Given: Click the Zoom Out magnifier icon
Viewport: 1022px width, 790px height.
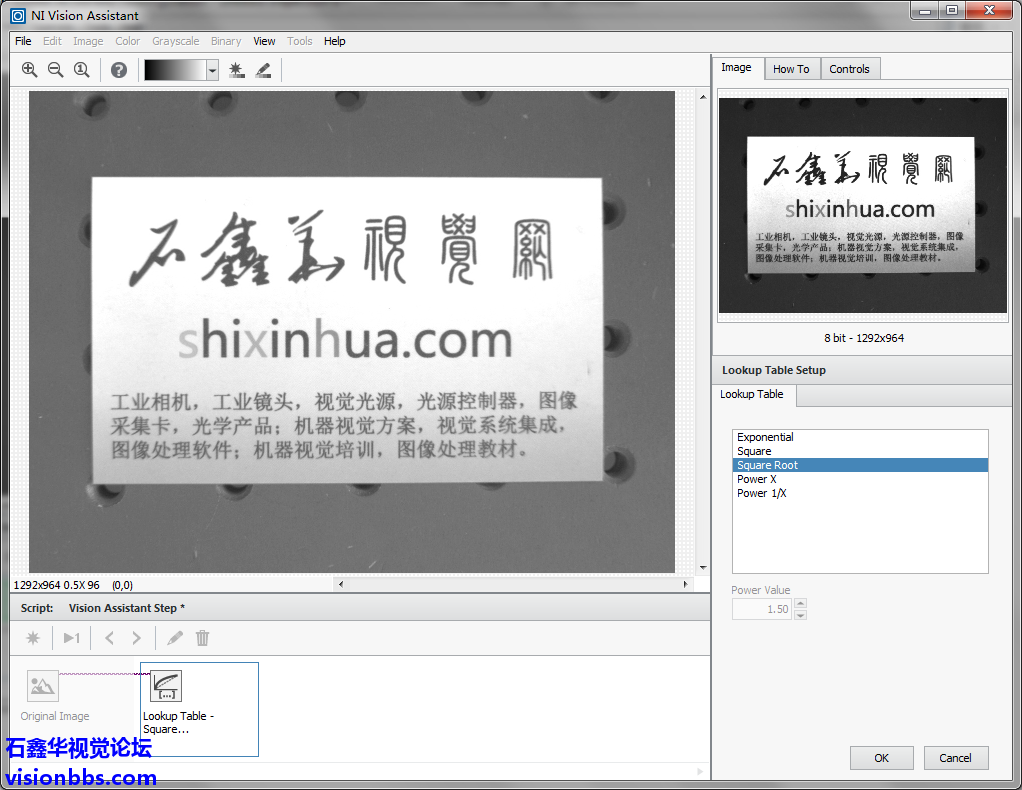Looking at the screenshot, I should [x=55, y=70].
